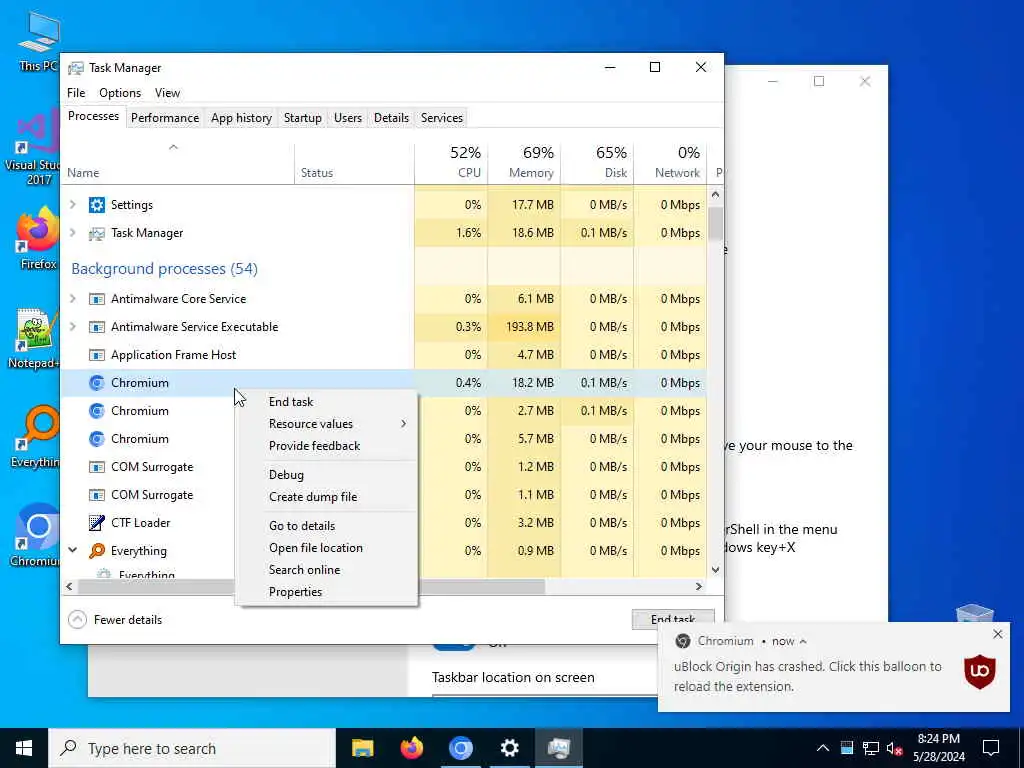Click the COM Surrogate 1.2 MB icon
The height and width of the screenshot is (768, 1024).
point(97,467)
